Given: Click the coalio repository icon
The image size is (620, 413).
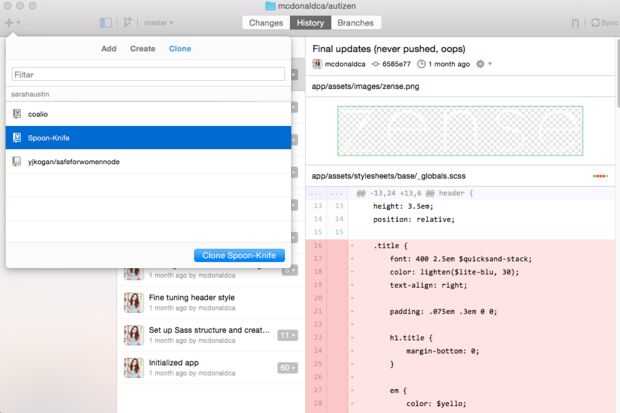Looking at the screenshot, I should pyautogui.click(x=17, y=114).
